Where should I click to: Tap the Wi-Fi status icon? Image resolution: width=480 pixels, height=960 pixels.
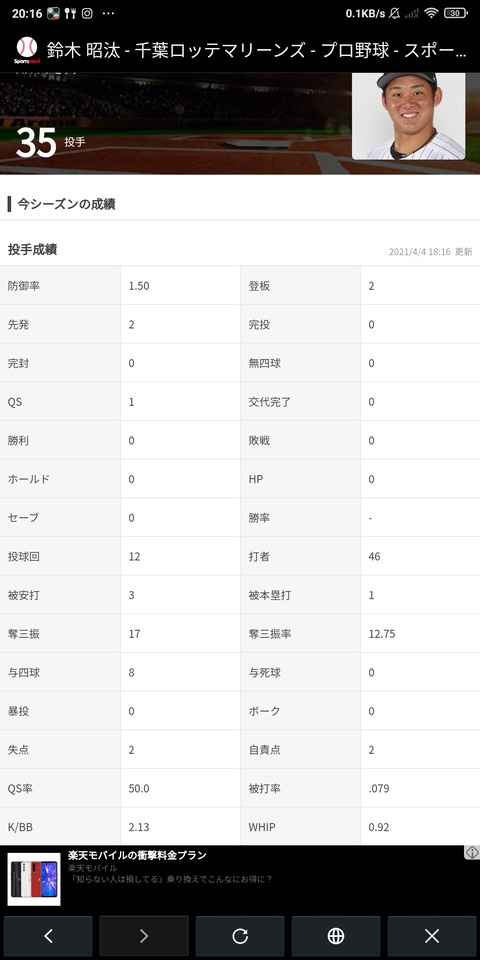tap(431, 13)
